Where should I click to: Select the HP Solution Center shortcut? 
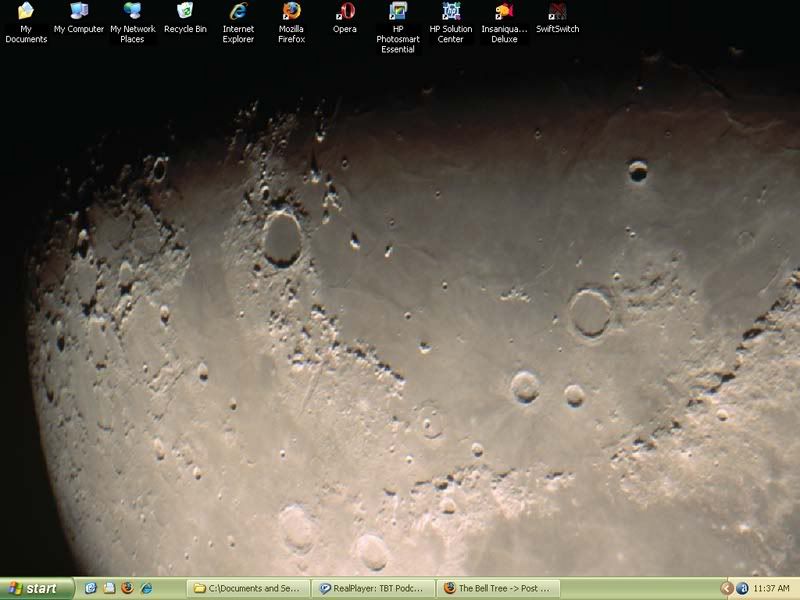click(x=451, y=21)
